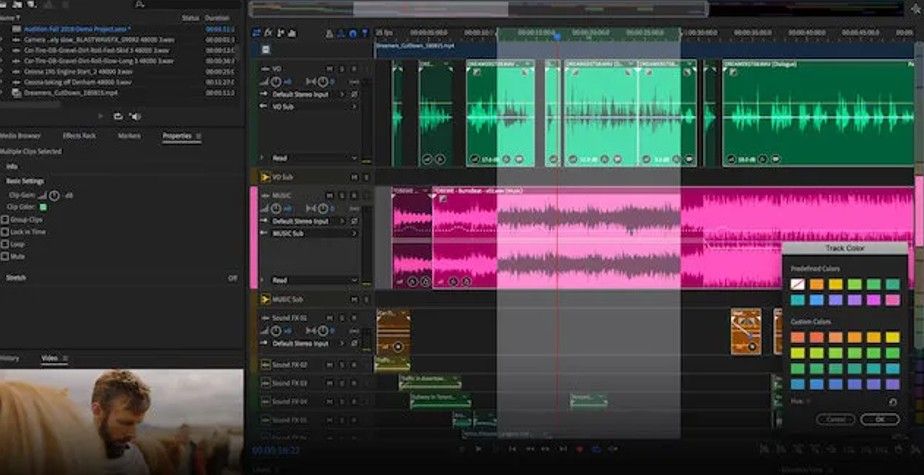The image size is (924, 475).
Task: Click the red Record button in transport
Action: tap(579, 449)
